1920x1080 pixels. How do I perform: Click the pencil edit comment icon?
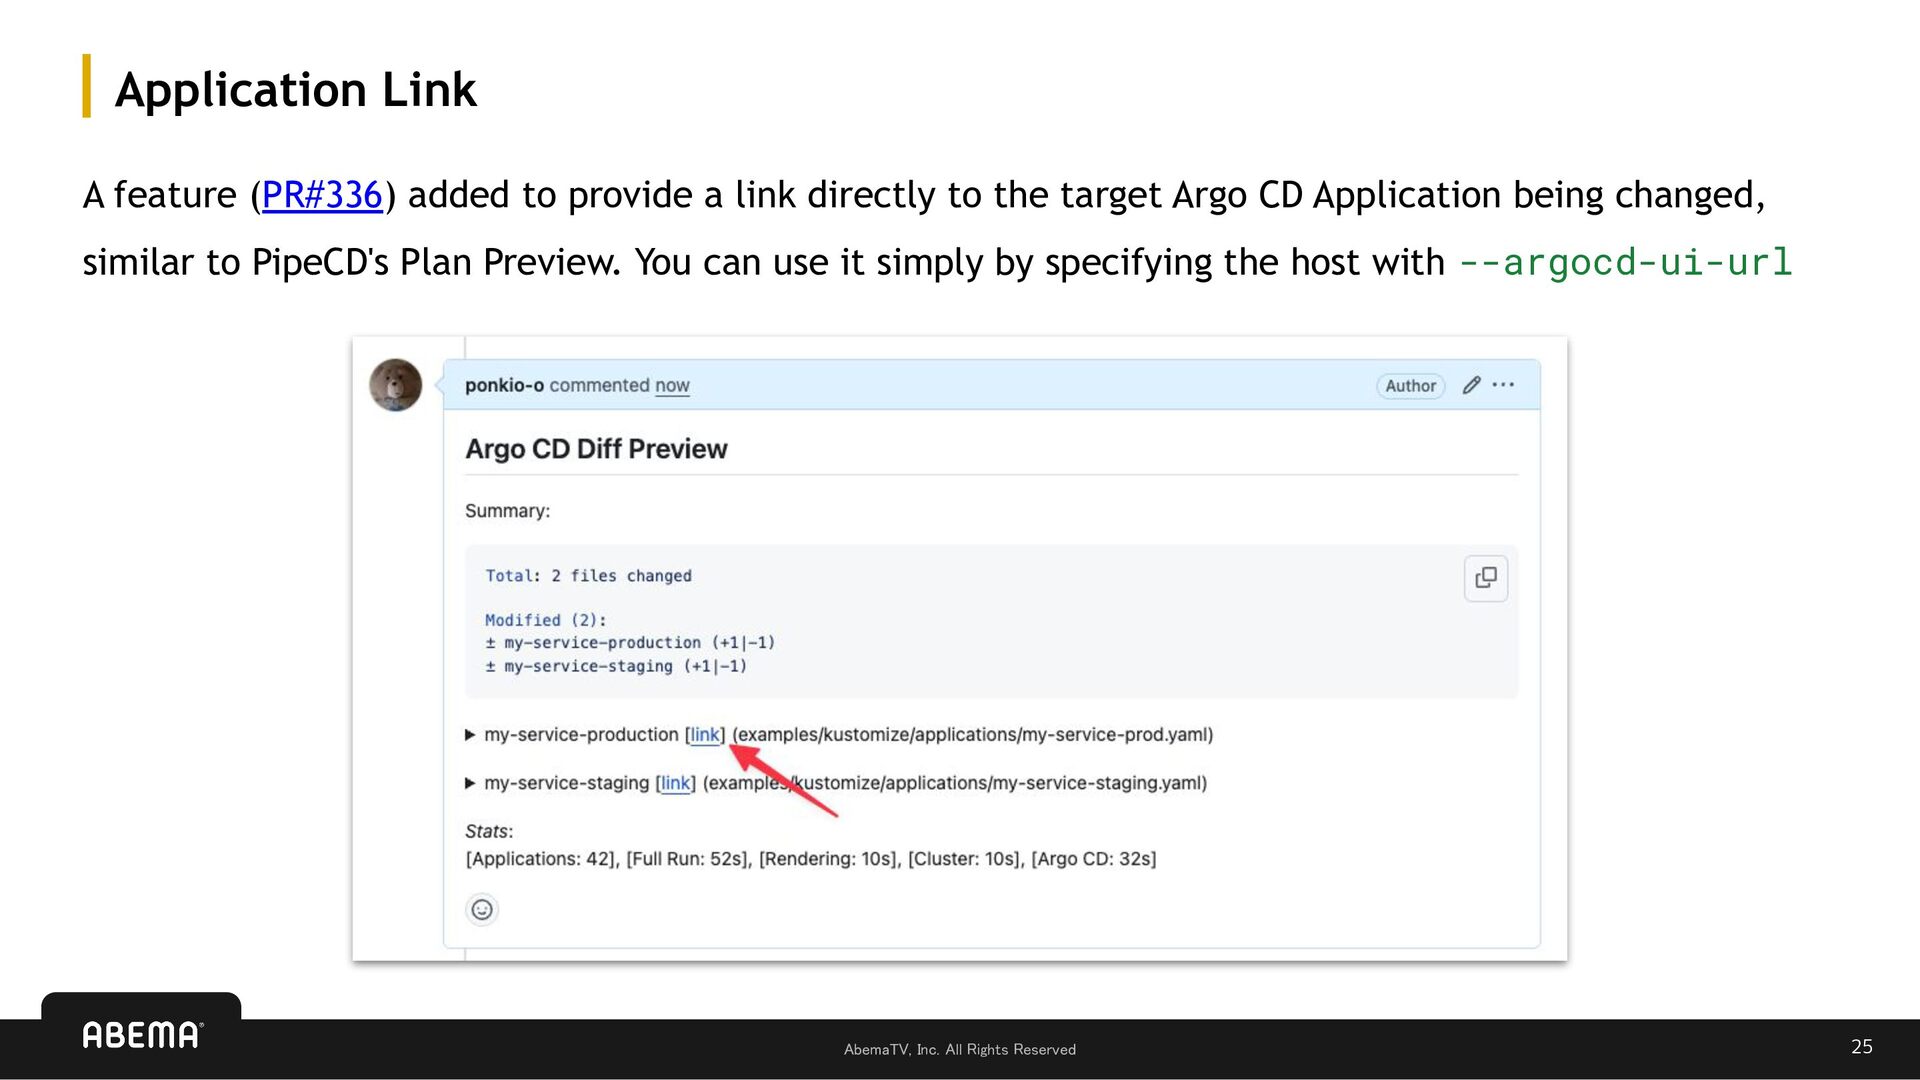point(1471,385)
